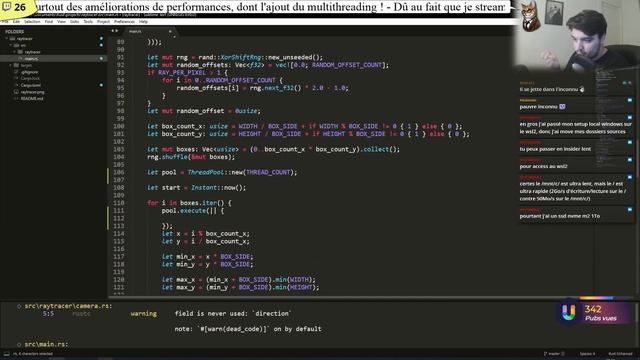Viewport: 640px width, 360px height.
Task: Click badge icon beside 'pourtant j'ai un ssd' message
Action: (x=630, y=210)
